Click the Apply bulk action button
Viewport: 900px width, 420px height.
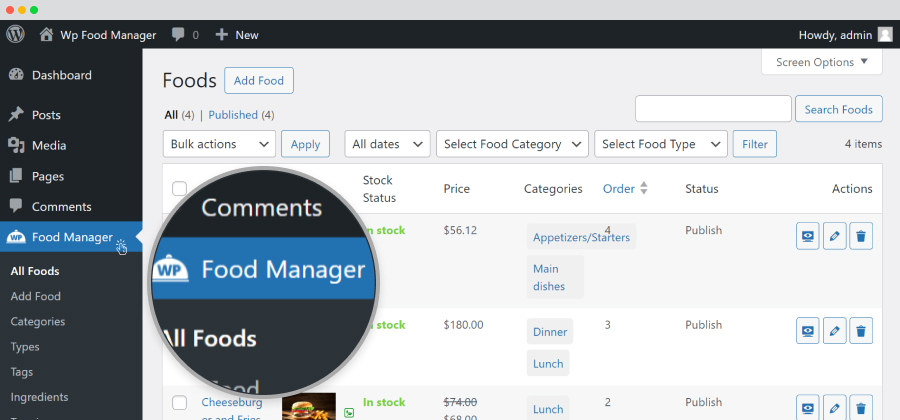pos(305,144)
